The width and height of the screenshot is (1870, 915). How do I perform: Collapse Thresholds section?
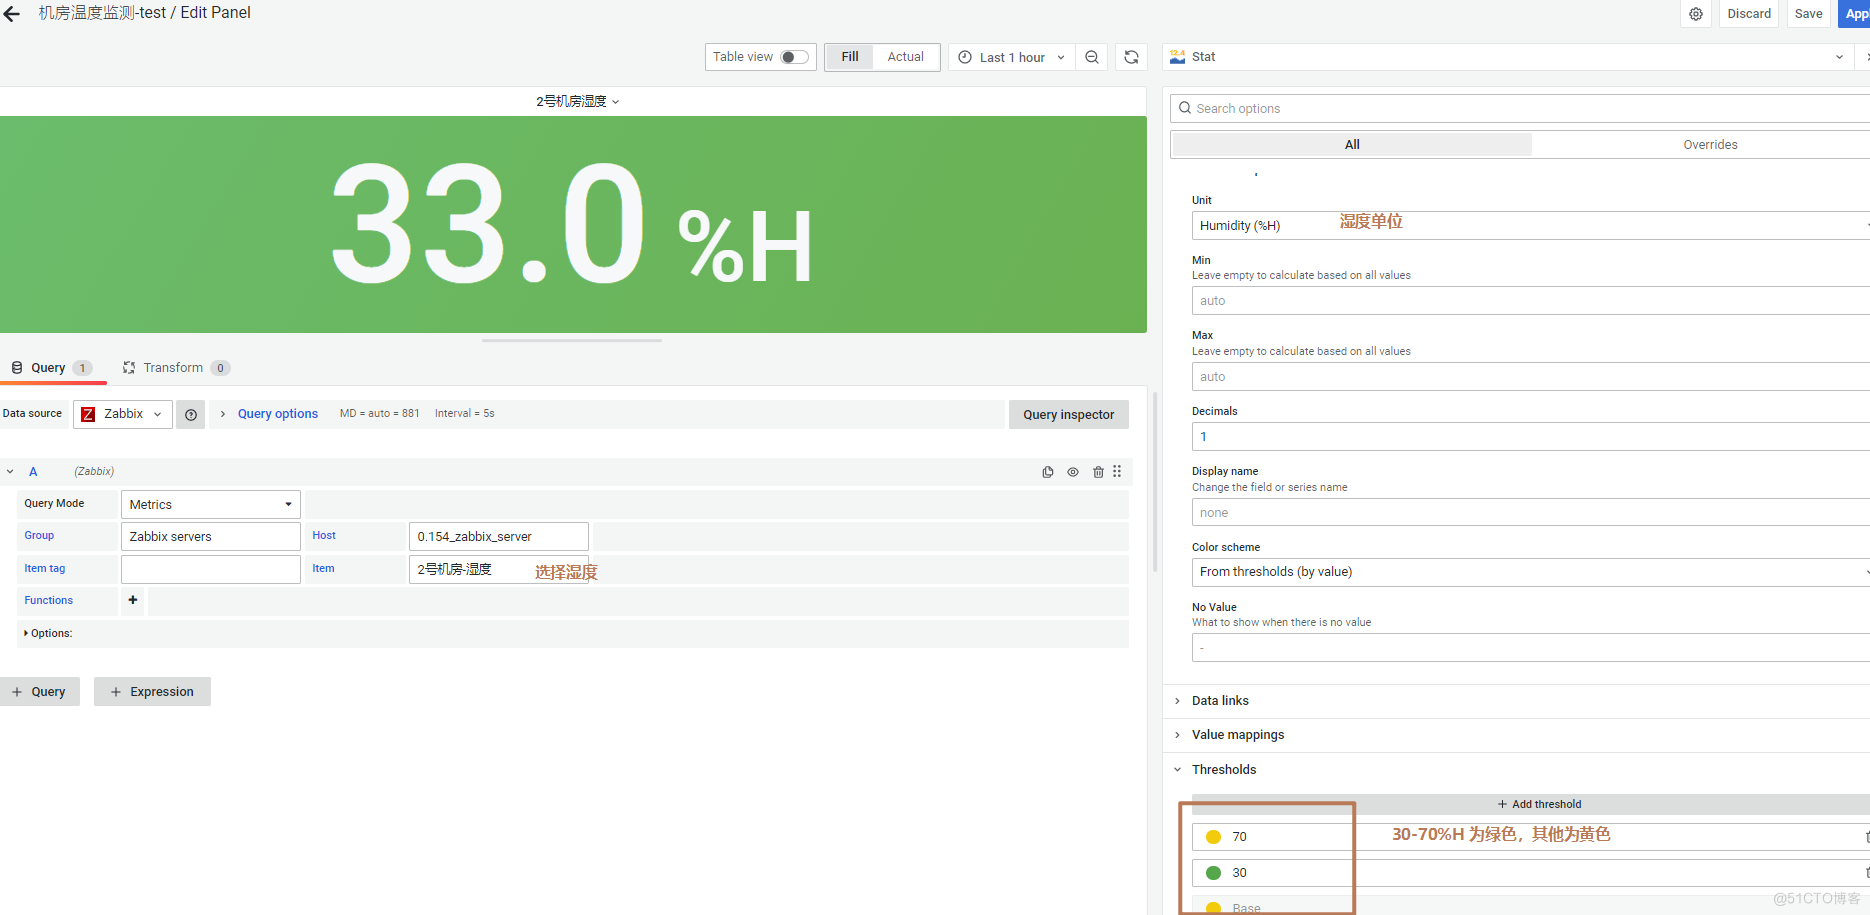1224,770
